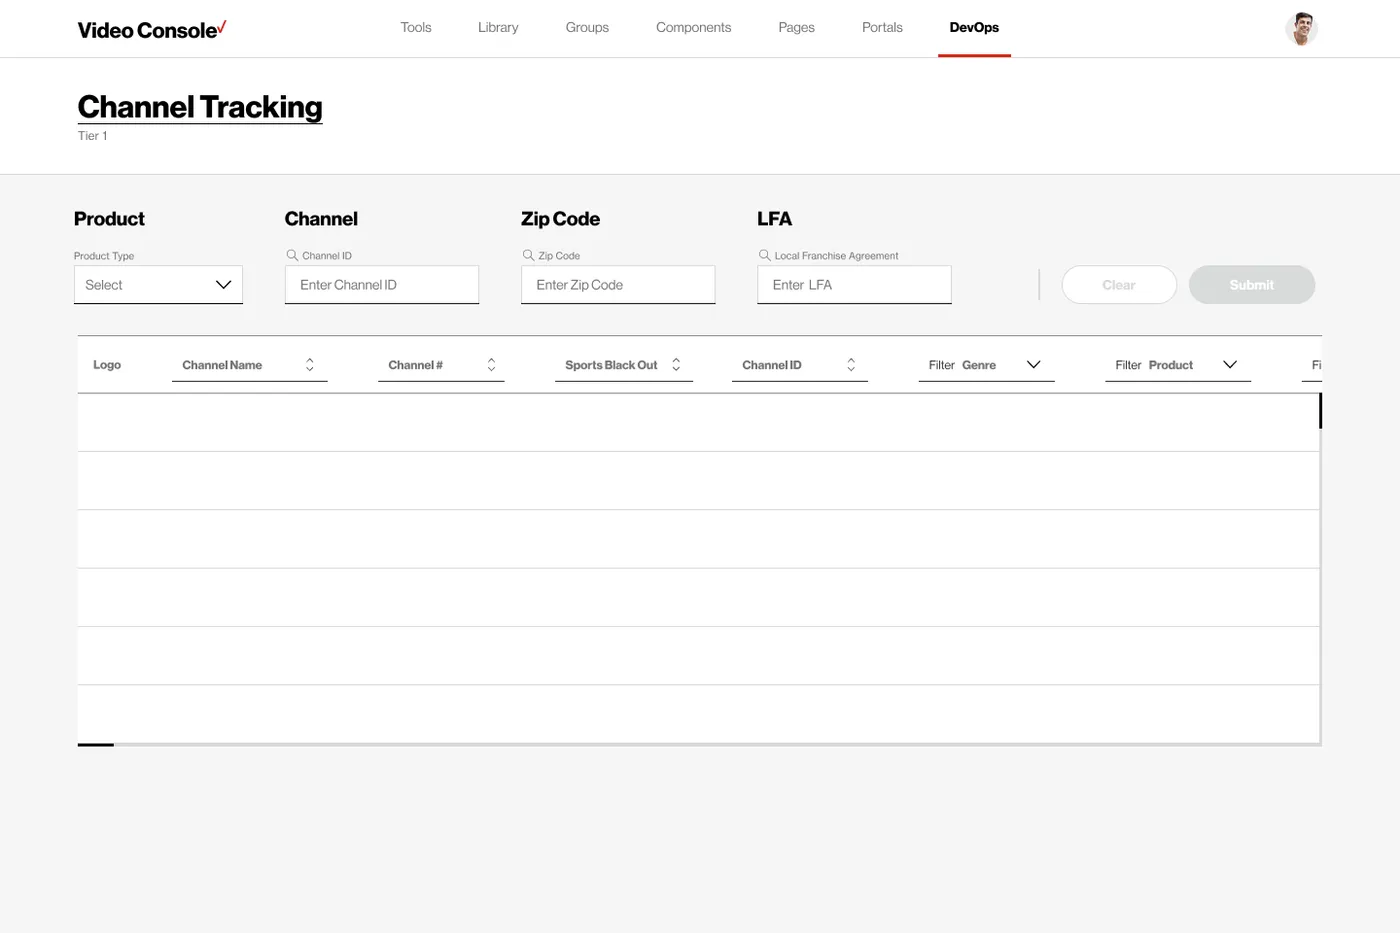Sort by Channel Name arrows
The image size is (1400, 933).
(310, 365)
